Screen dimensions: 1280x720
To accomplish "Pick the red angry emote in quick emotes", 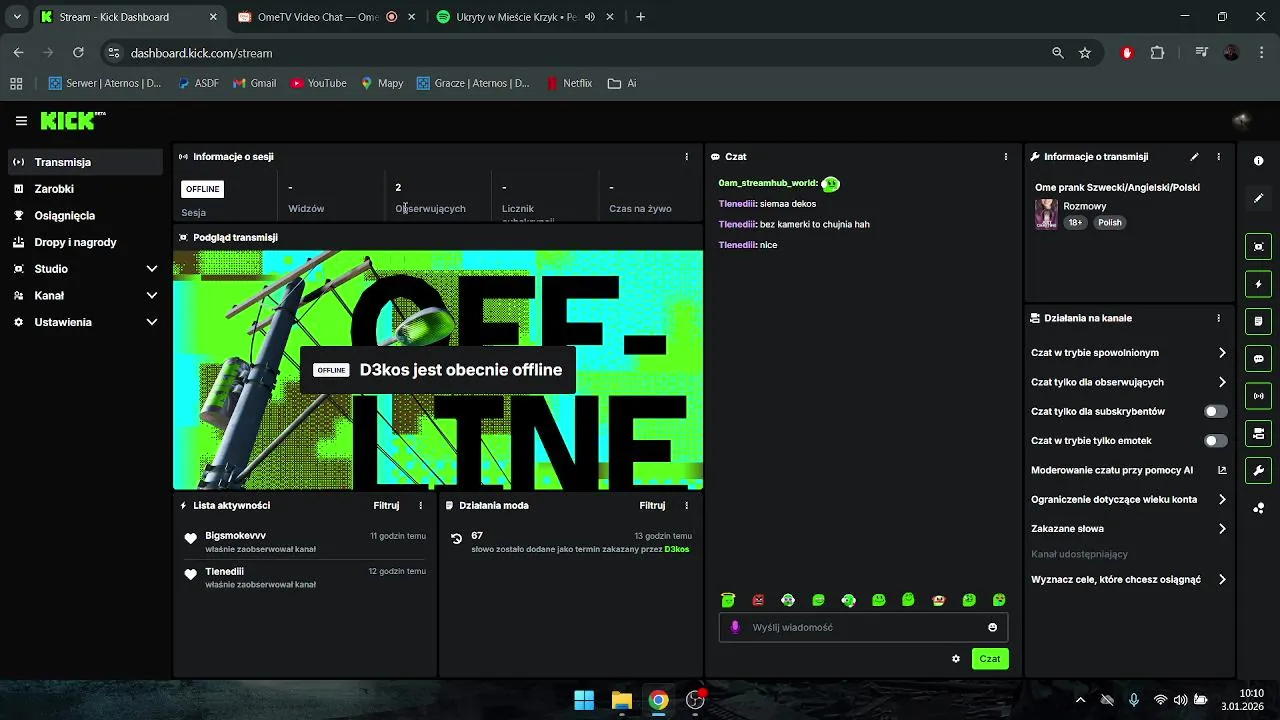I will click(758, 600).
